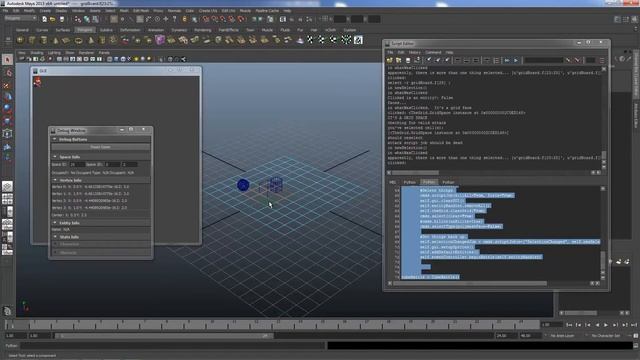Click the time slider ruler
Screen dimensions: 640x360
[272, 325]
